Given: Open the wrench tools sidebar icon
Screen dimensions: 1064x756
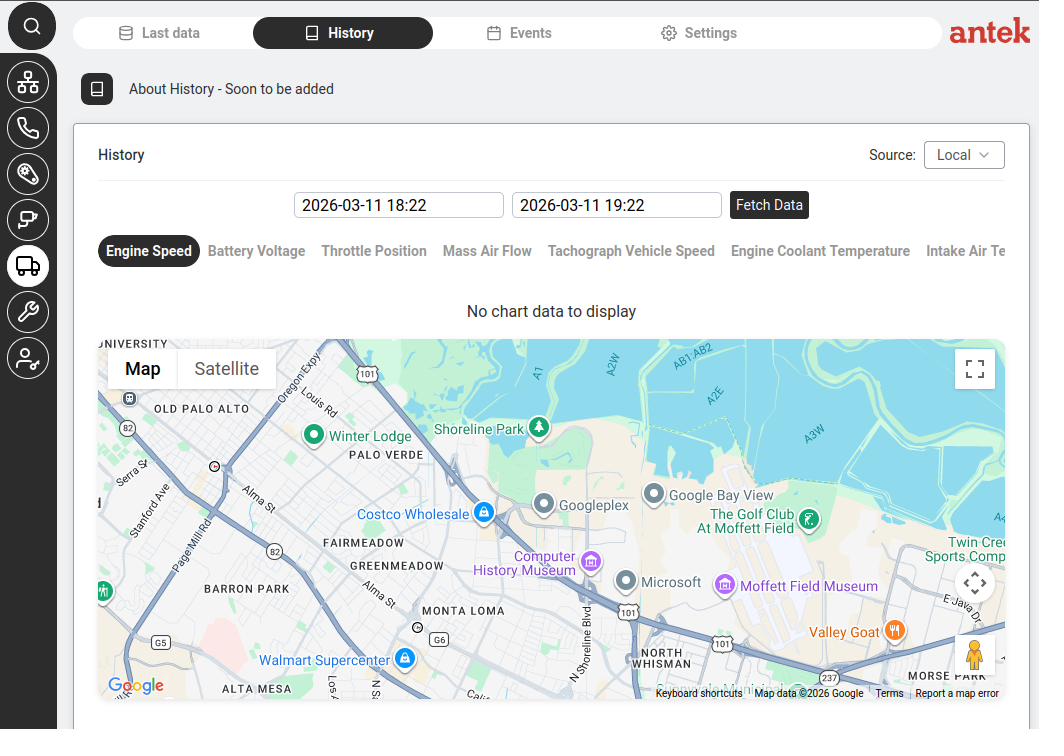Looking at the screenshot, I should tap(28, 312).
